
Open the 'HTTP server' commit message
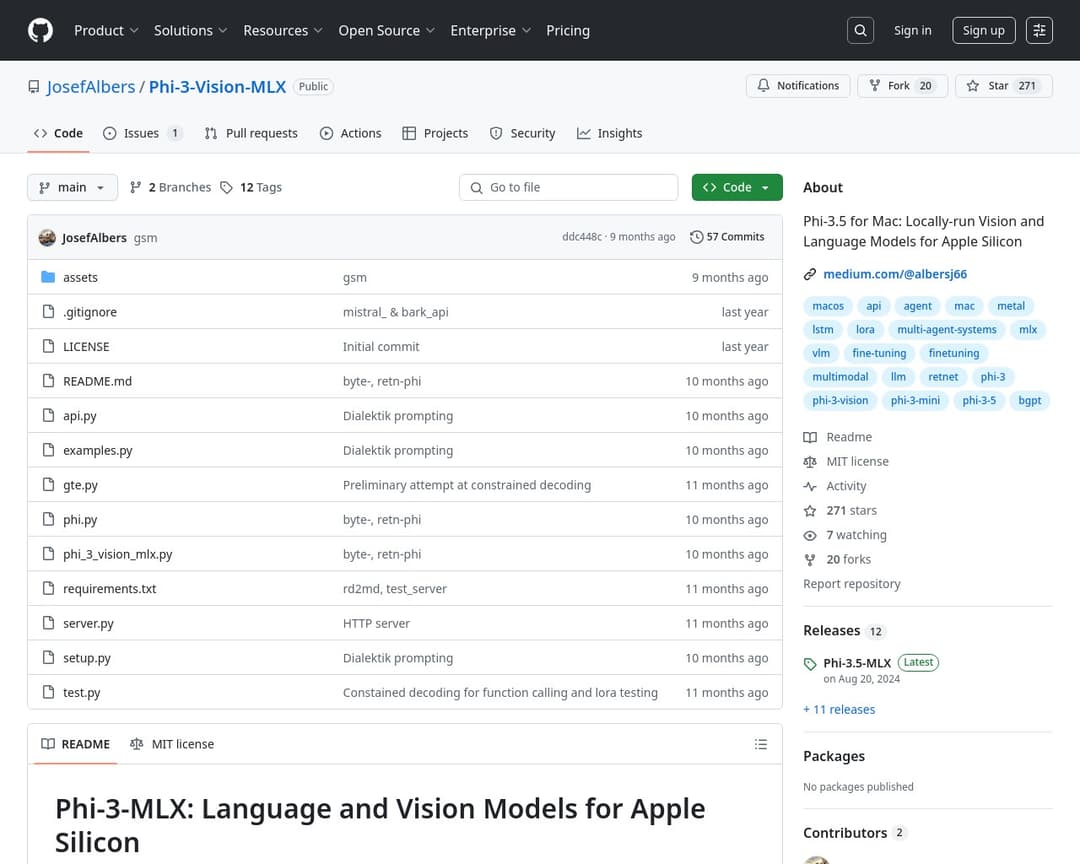376,623
